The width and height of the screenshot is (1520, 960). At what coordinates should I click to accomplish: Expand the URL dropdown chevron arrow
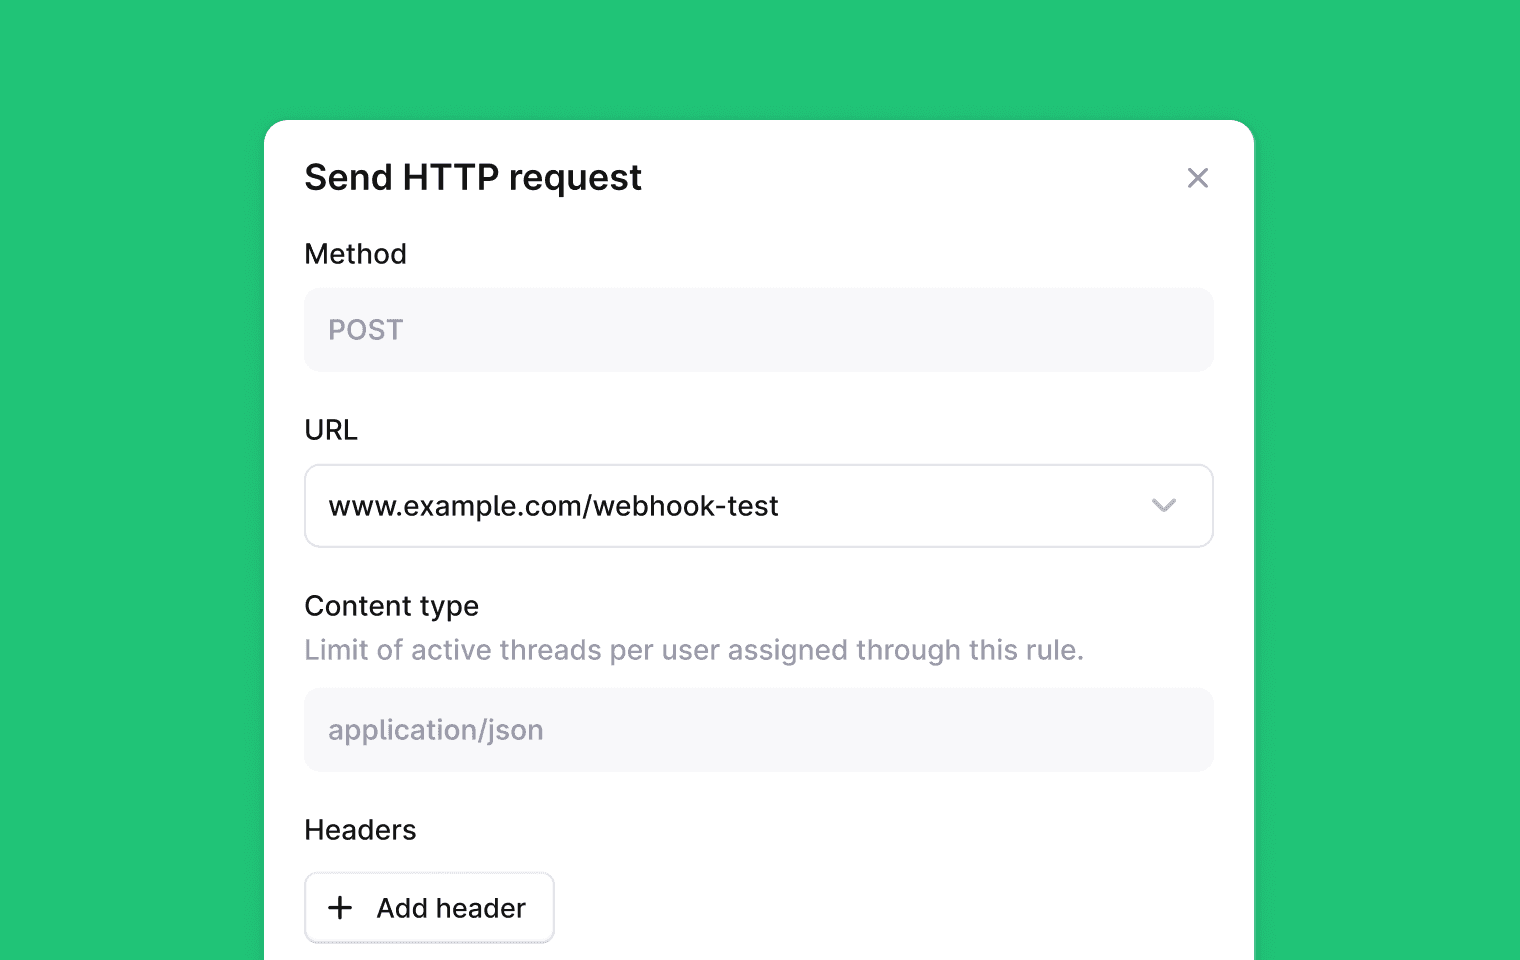[x=1163, y=506]
